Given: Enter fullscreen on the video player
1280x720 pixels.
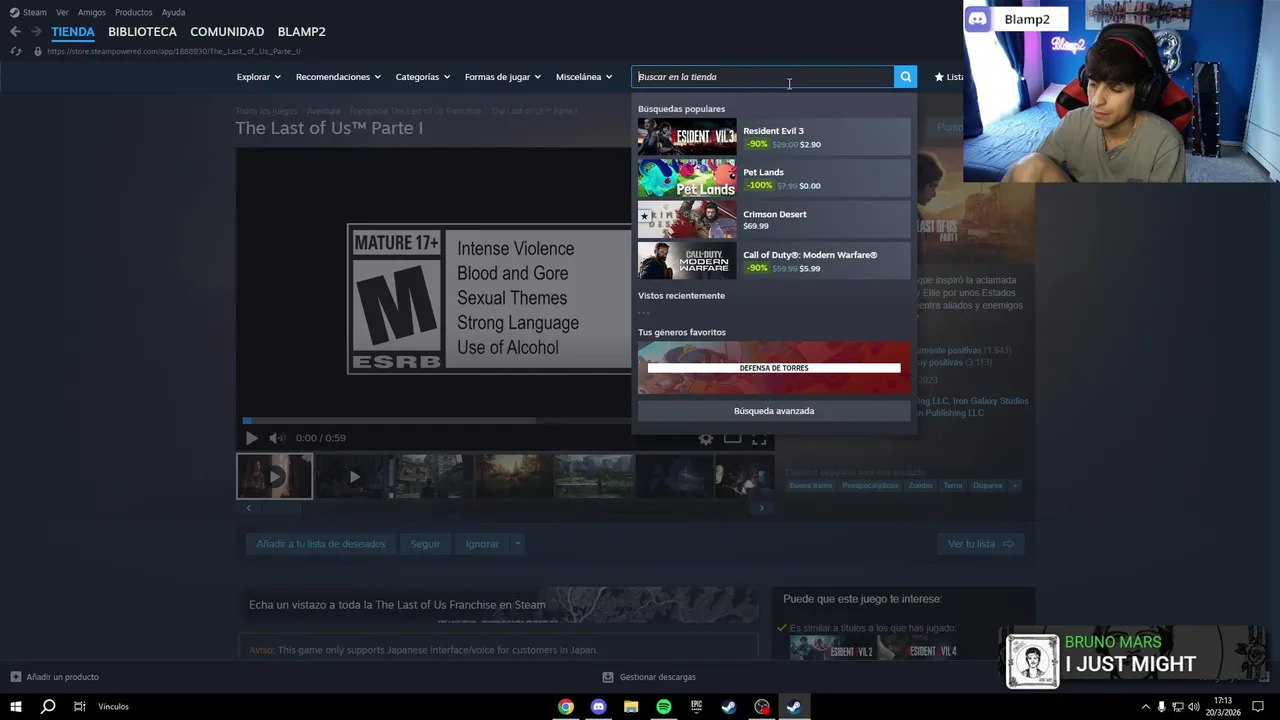Looking at the screenshot, I should 759,438.
